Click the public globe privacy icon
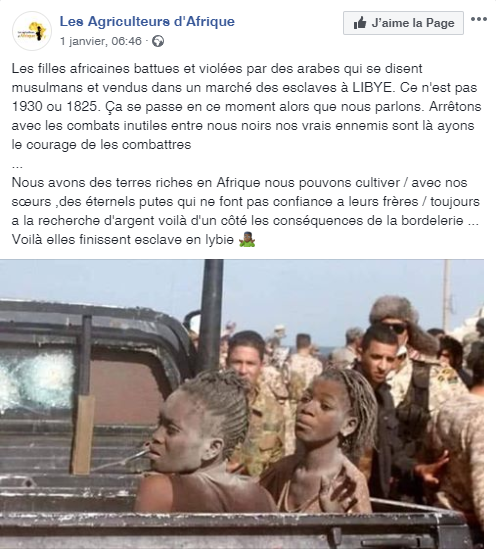 tap(158, 41)
